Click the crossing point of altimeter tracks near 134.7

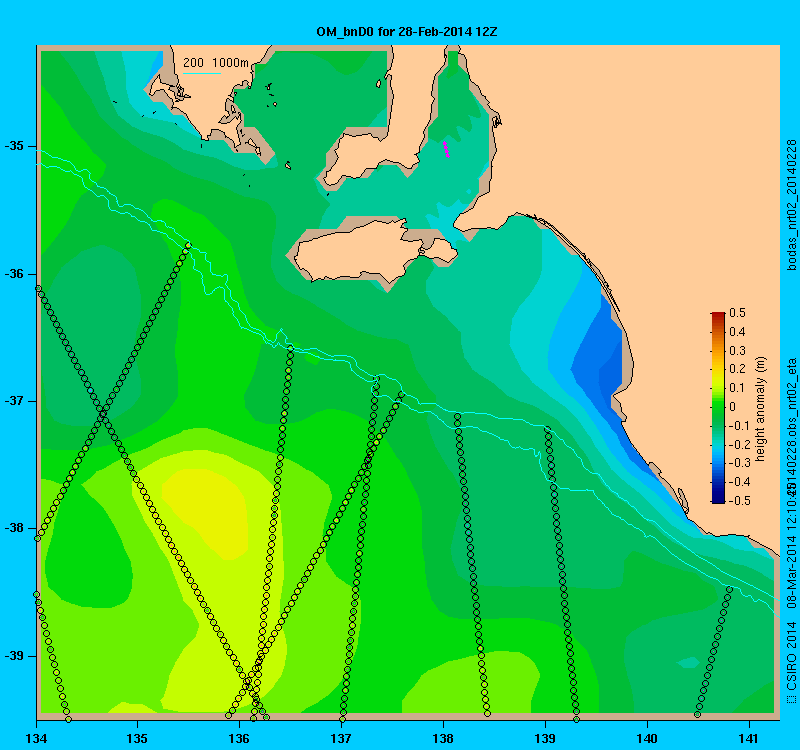coord(103,412)
